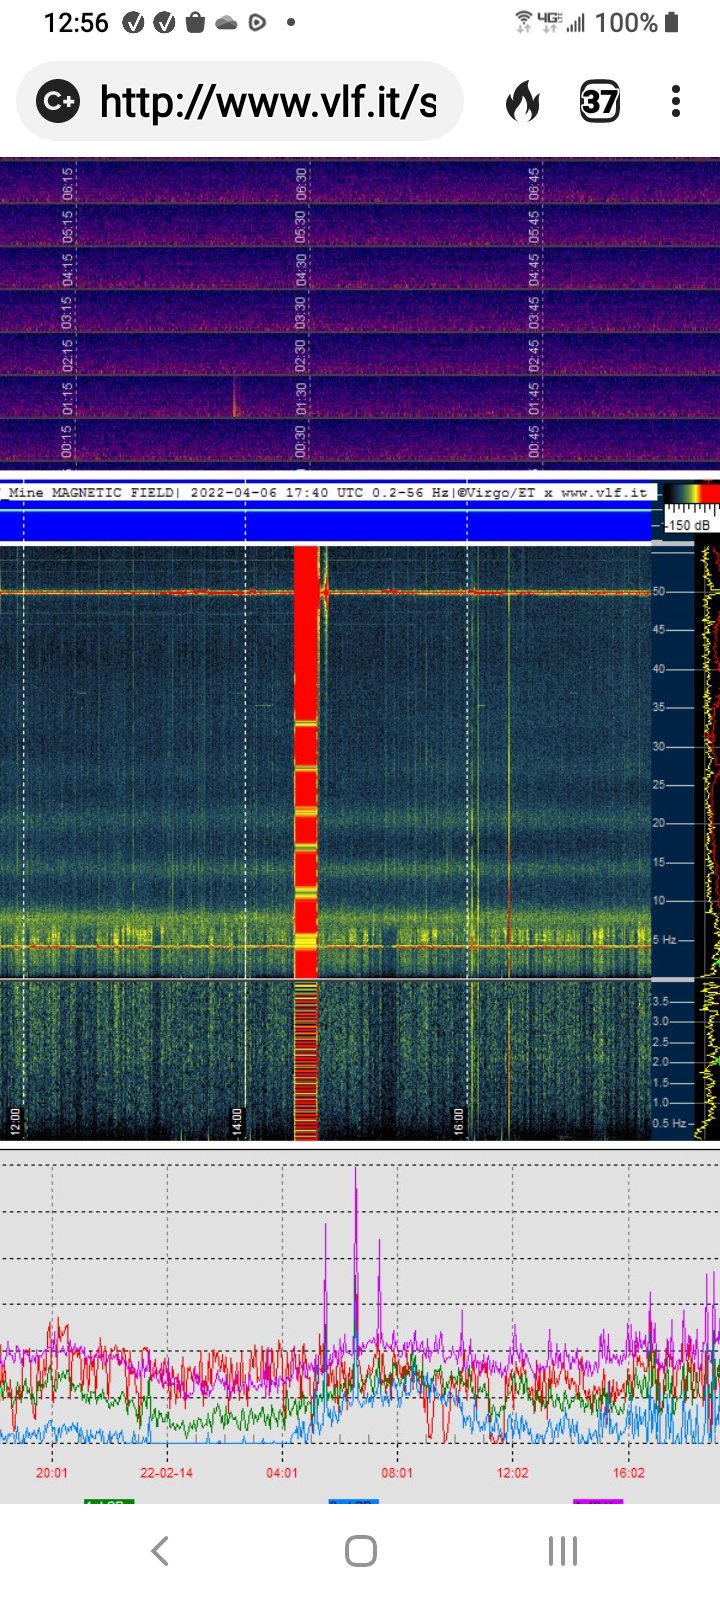The width and height of the screenshot is (720, 1600).
Task: Click the 50 Hz frequency axis label
Action: click(x=658, y=592)
